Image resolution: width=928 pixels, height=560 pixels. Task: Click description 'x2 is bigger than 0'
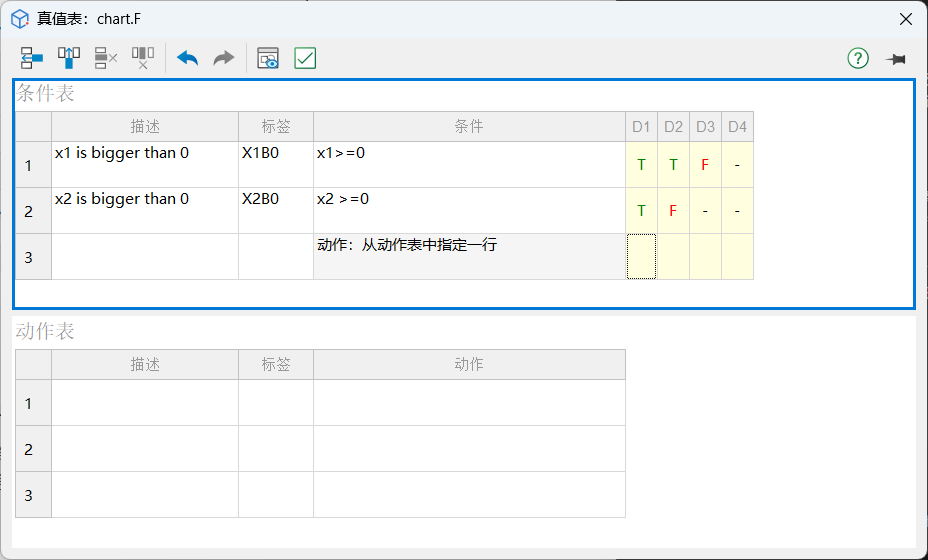(x=145, y=210)
